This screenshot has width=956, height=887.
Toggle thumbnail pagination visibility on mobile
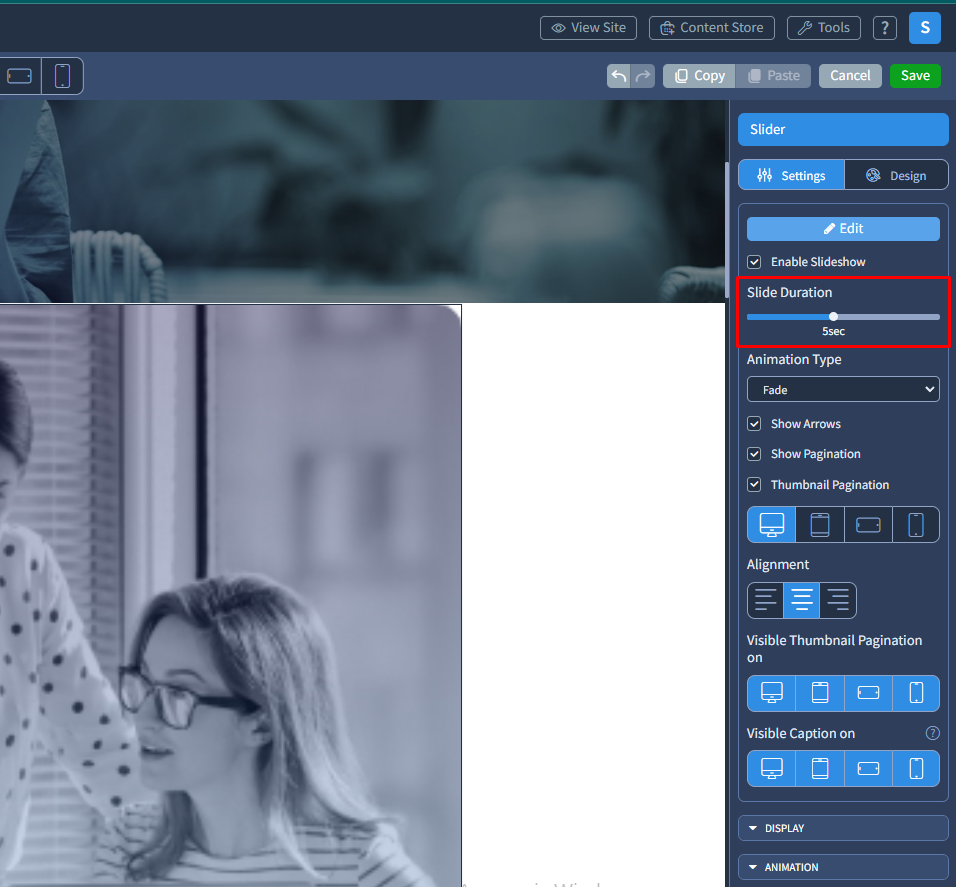pyautogui.click(x=916, y=693)
